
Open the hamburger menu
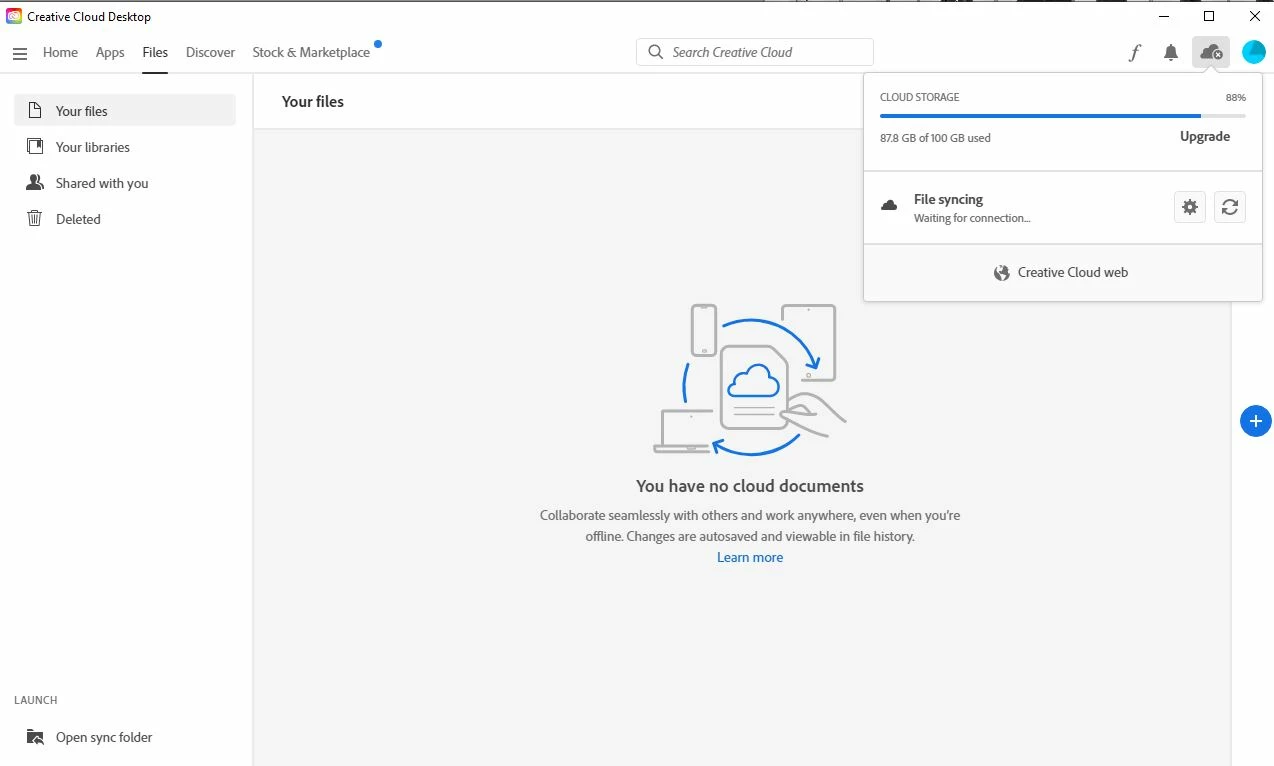(x=20, y=53)
